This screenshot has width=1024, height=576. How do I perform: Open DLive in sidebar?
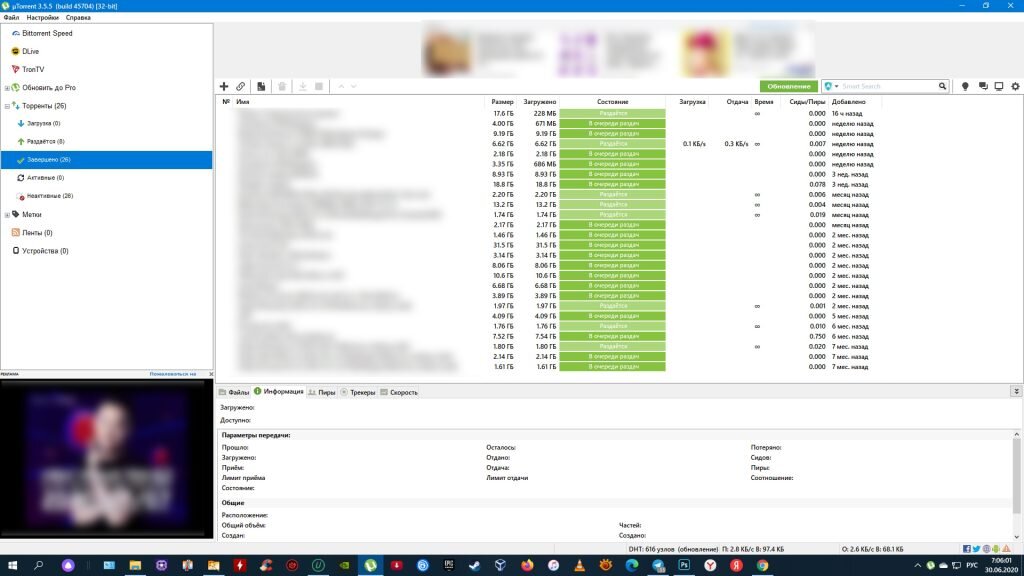(30, 51)
